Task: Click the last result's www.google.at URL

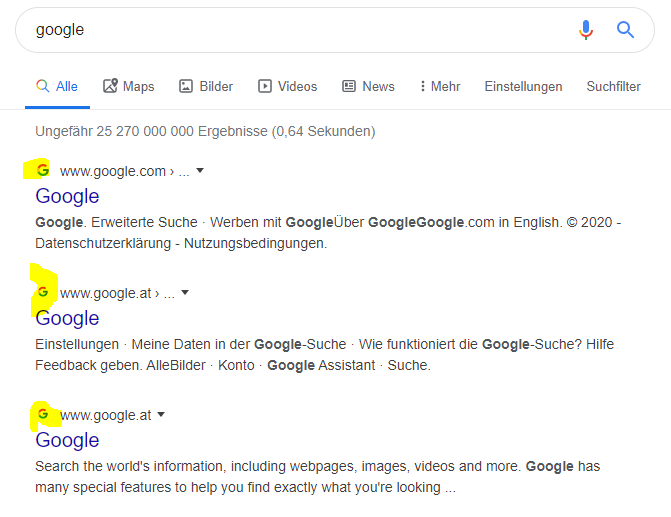Action: click(106, 416)
